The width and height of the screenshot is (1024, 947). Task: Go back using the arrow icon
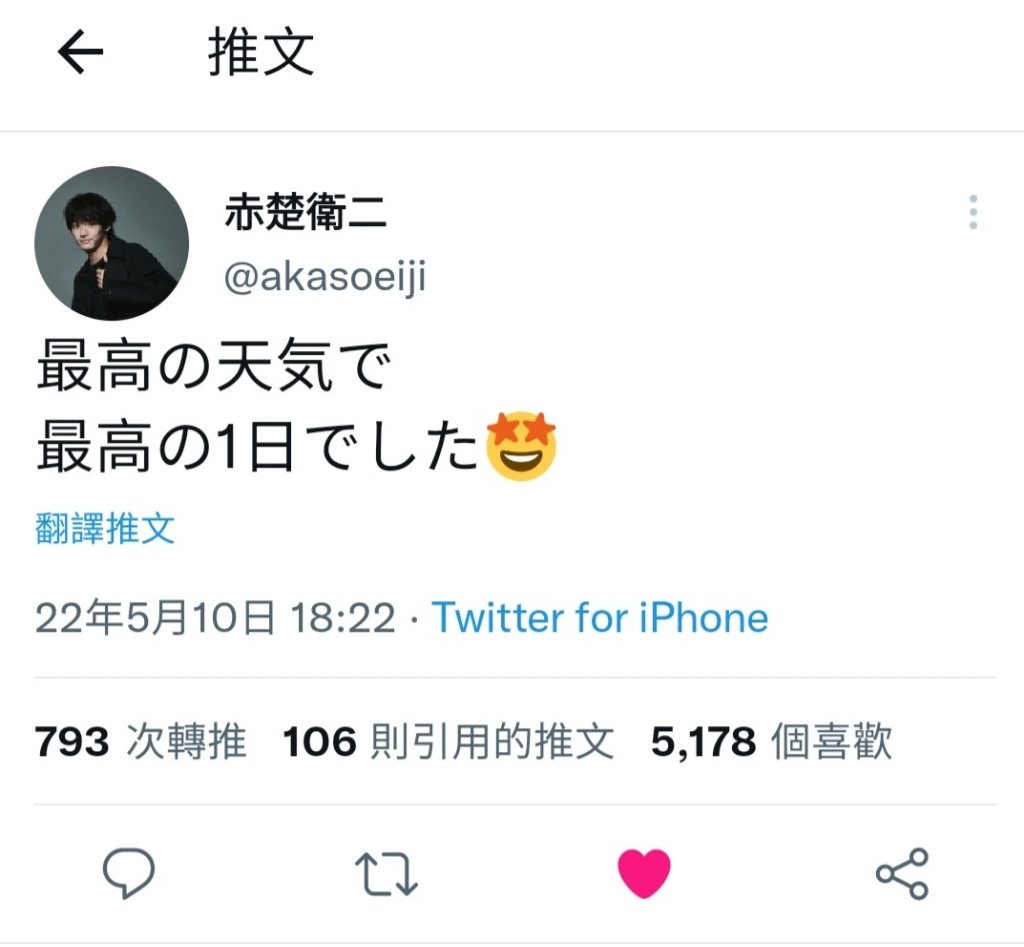point(80,52)
